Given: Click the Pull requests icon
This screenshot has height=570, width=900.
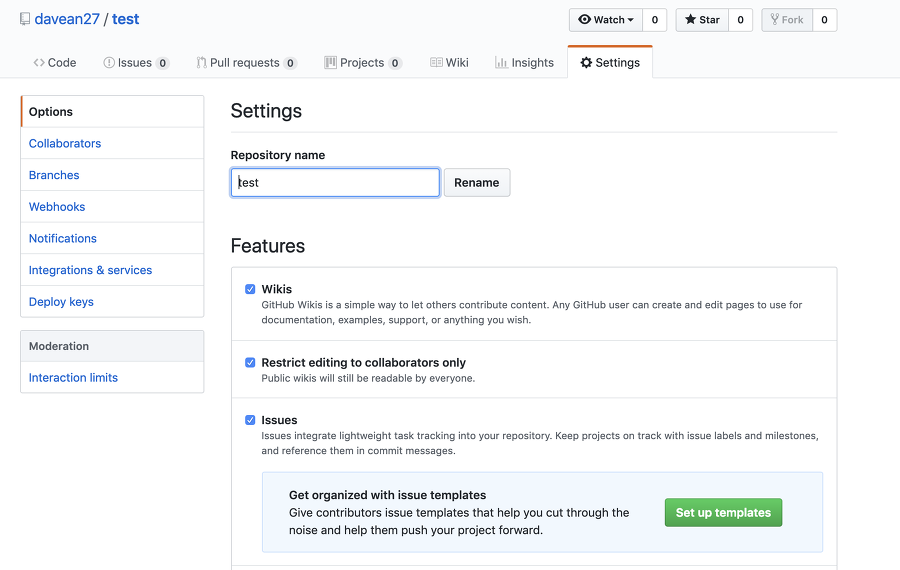Looking at the screenshot, I should coord(201,63).
